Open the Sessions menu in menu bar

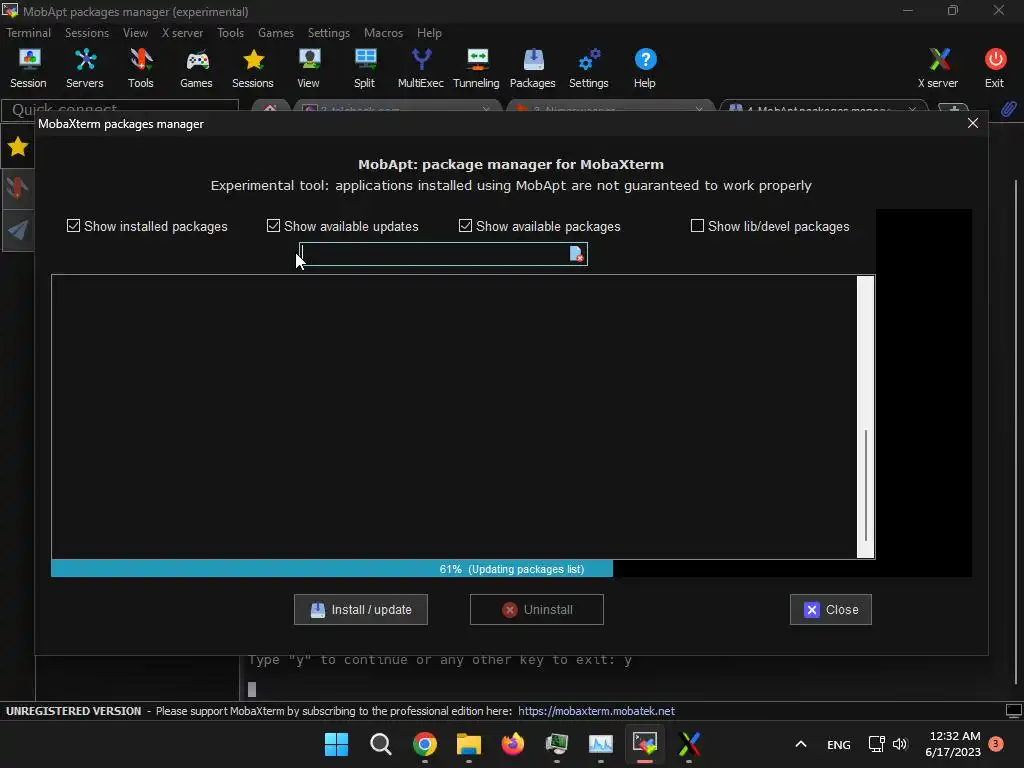pyautogui.click(x=87, y=33)
